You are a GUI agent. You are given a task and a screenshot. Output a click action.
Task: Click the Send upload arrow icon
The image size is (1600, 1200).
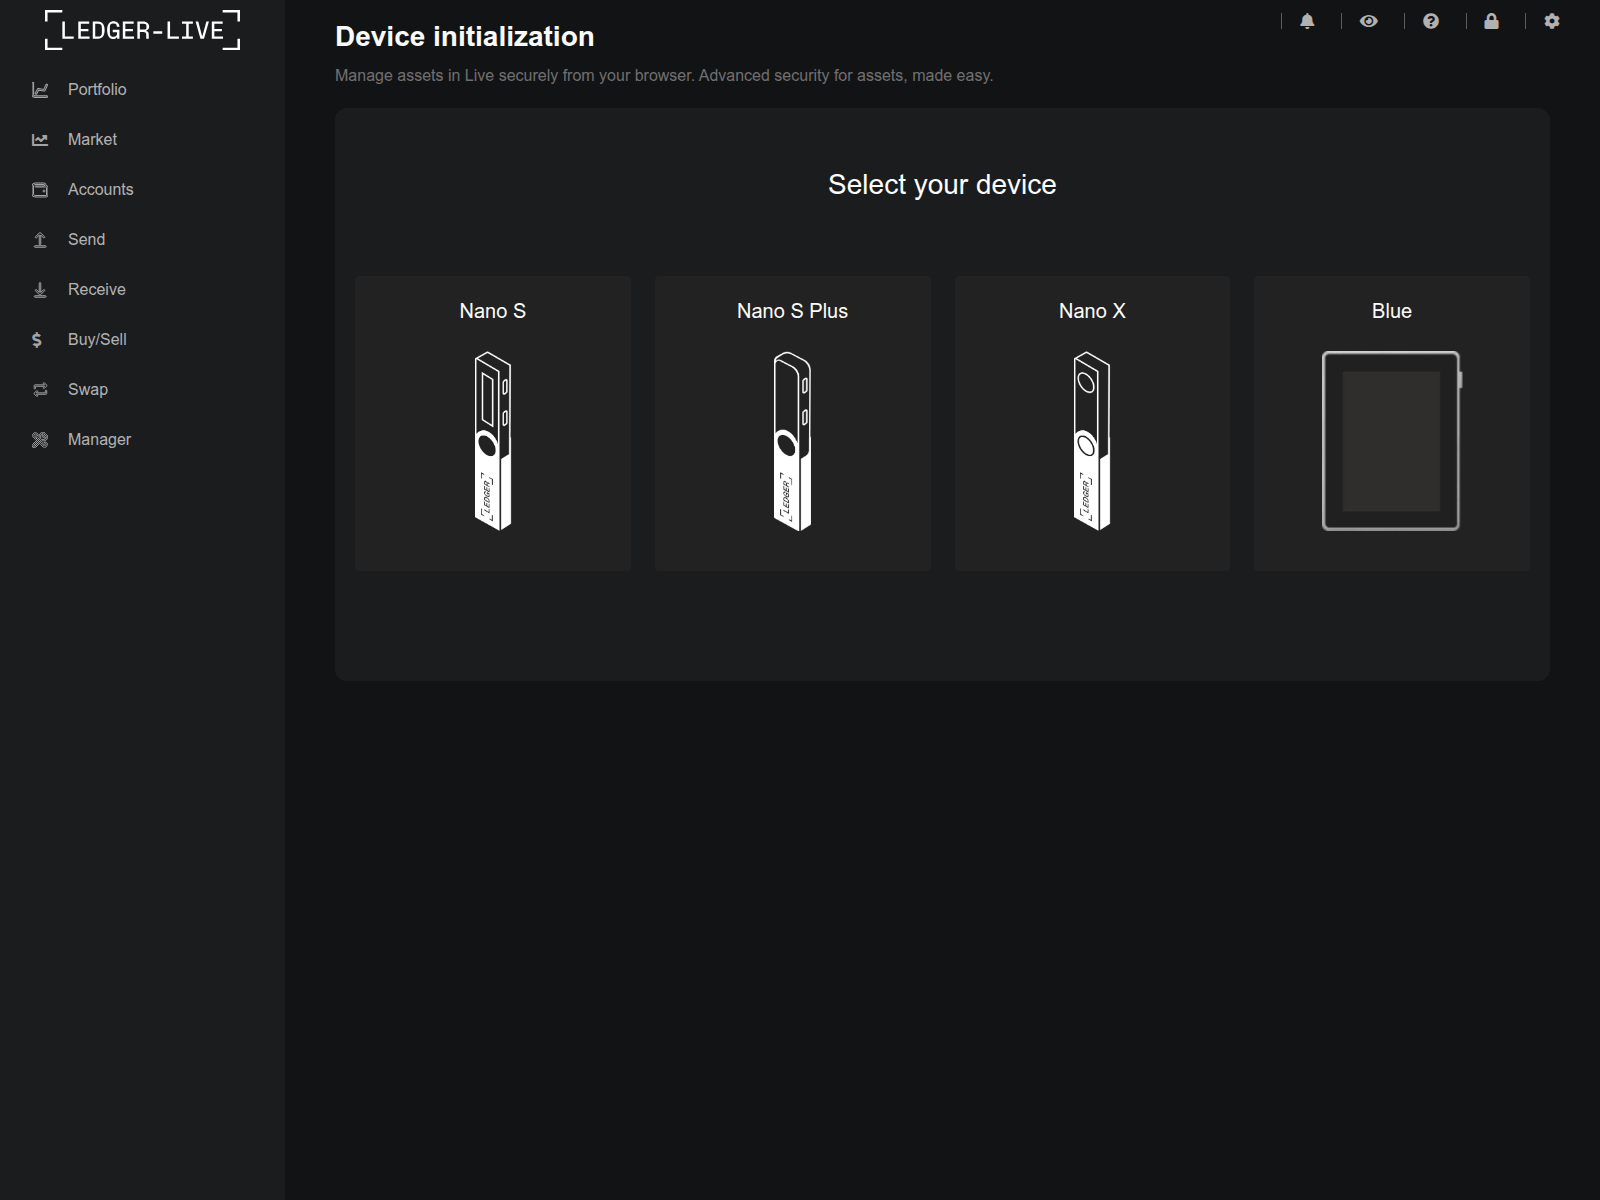click(40, 240)
